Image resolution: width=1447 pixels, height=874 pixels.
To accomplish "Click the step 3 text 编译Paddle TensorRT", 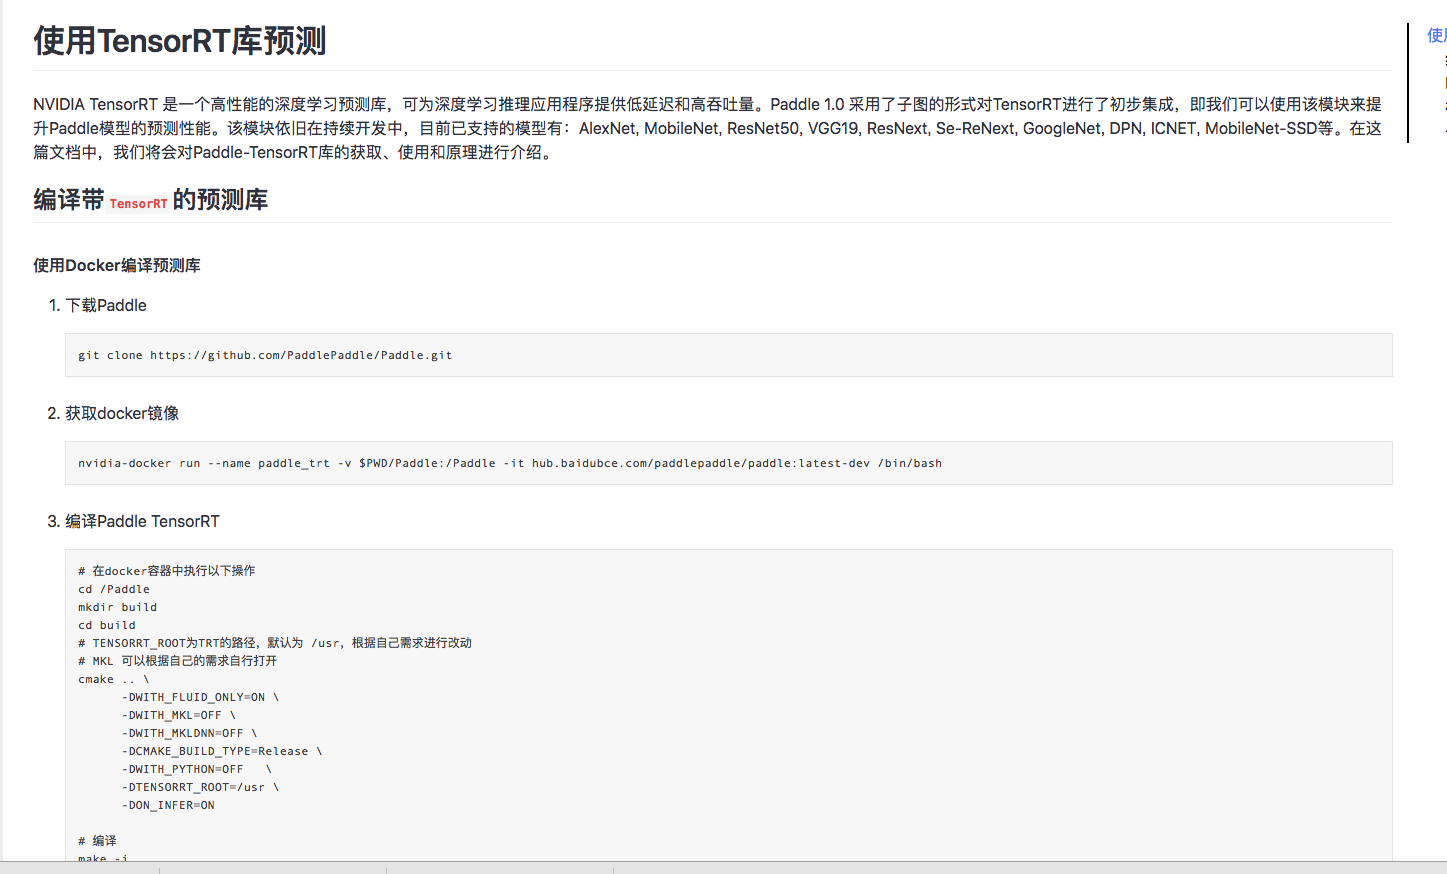I will tap(142, 521).
